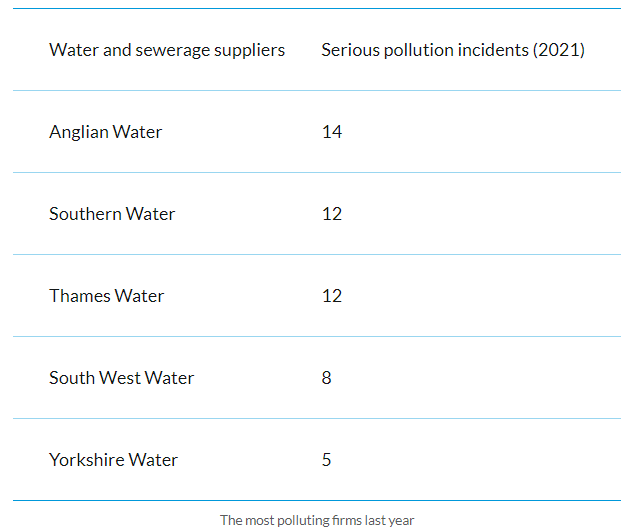The image size is (640, 532).
Task: Click the 'Serious pollution incidents (2021)' header
Action: [x=453, y=50]
